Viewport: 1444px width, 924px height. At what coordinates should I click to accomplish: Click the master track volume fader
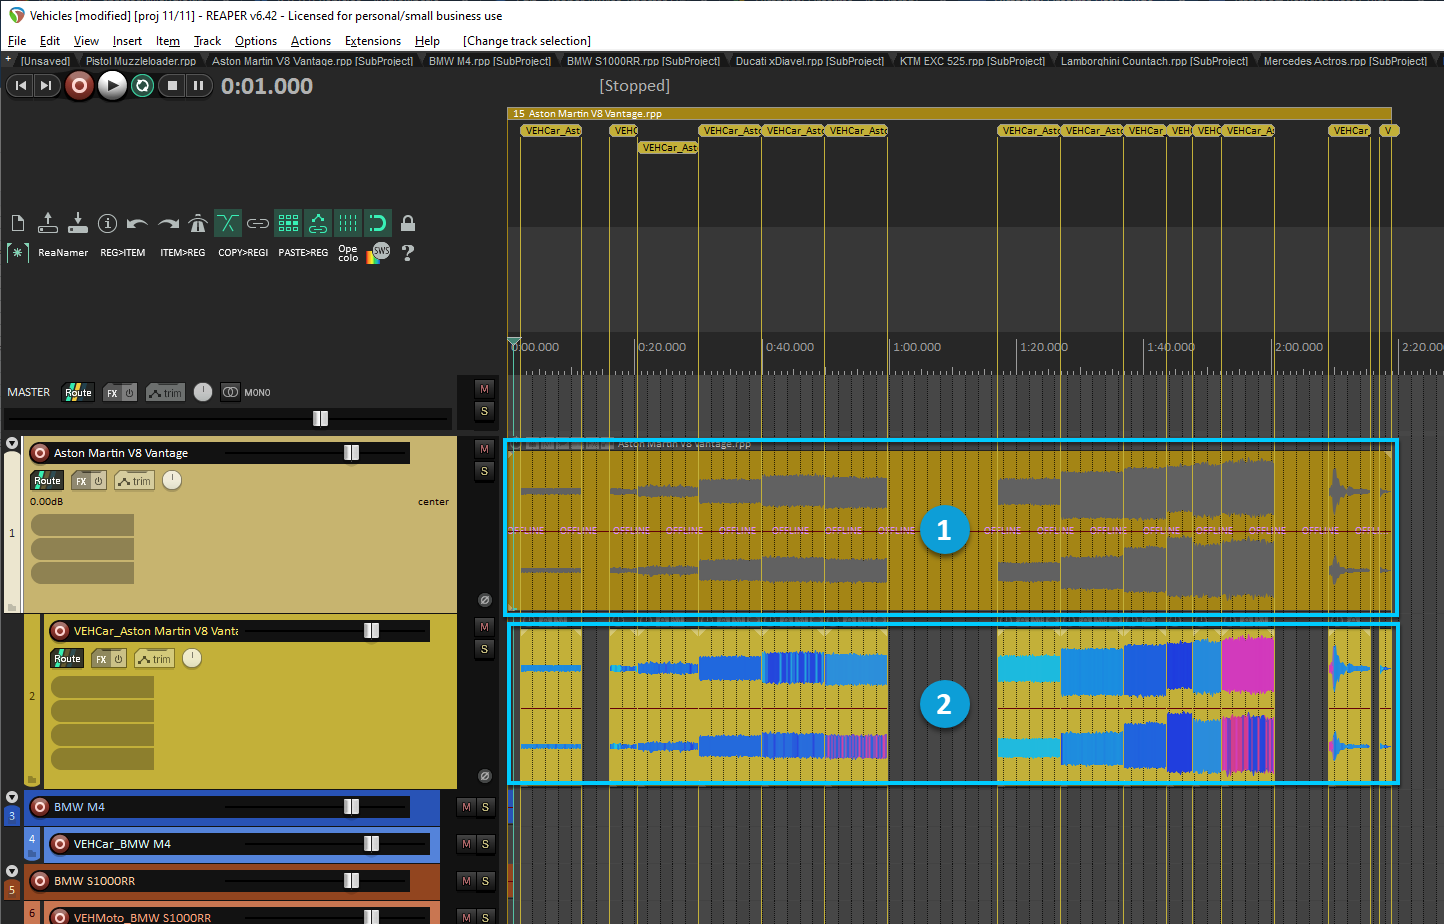coord(320,418)
